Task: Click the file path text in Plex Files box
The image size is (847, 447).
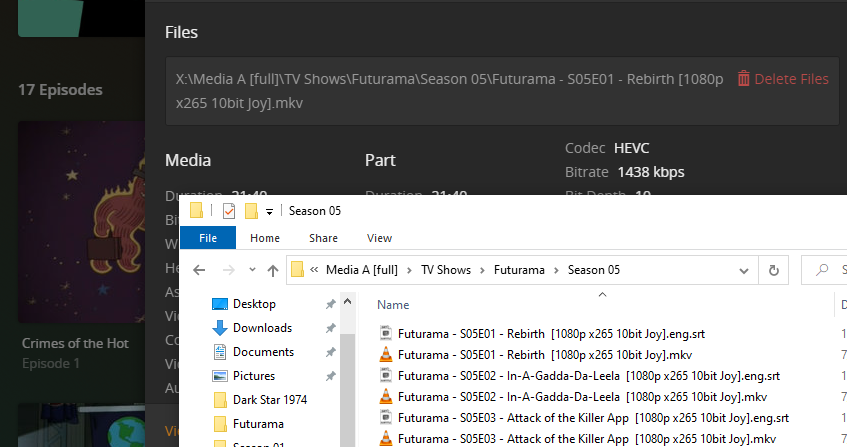Action: 449,91
